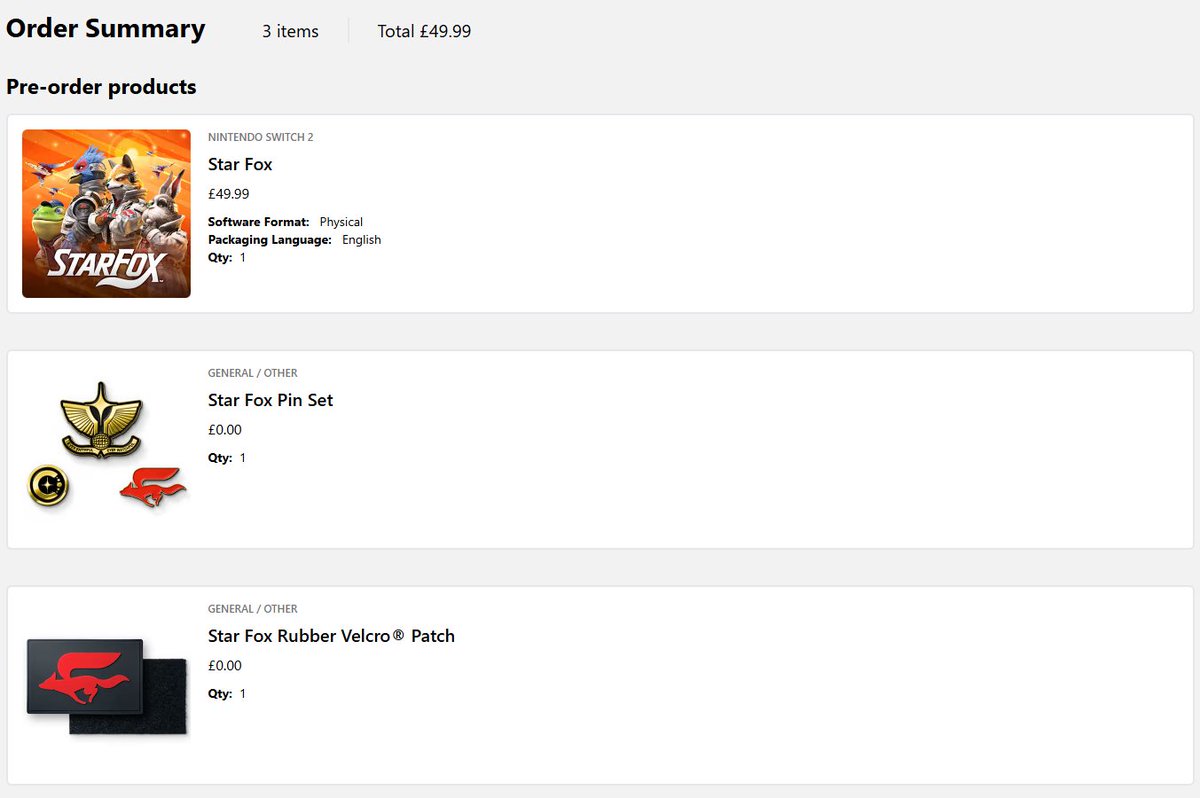
Task: Click the £49.99 price under Star Fox
Action: [x=229, y=194]
